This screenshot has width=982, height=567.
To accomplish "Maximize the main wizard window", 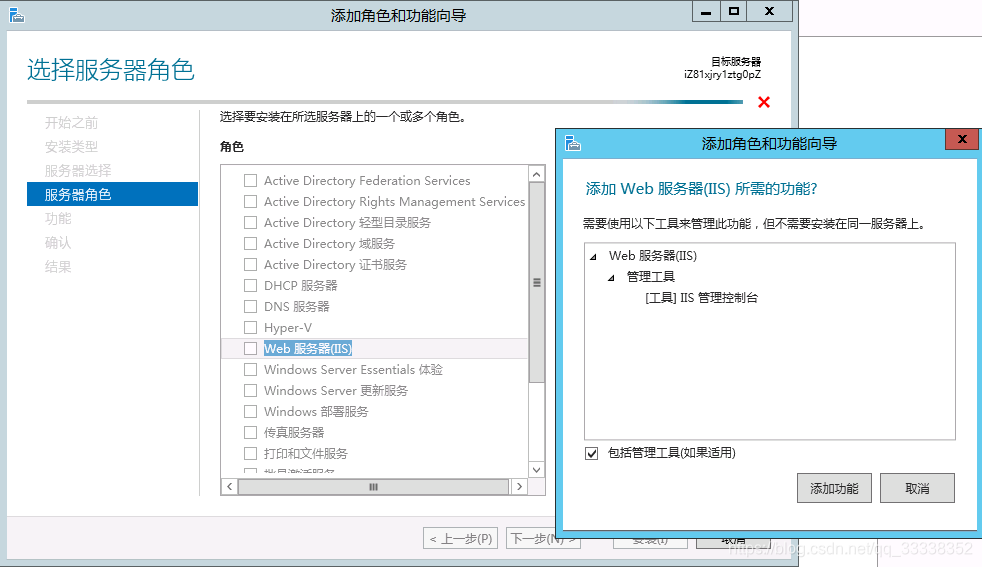I will pos(733,12).
